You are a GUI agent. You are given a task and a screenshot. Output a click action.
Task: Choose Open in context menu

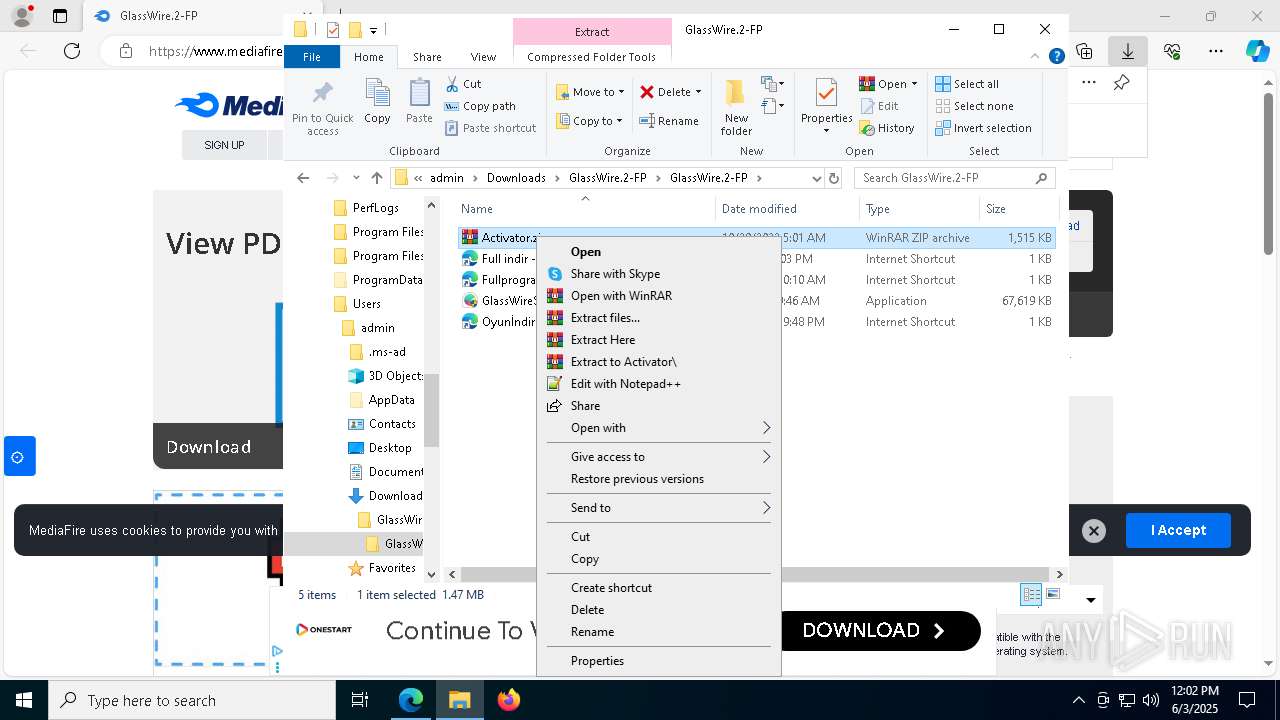[x=659, y=252]
